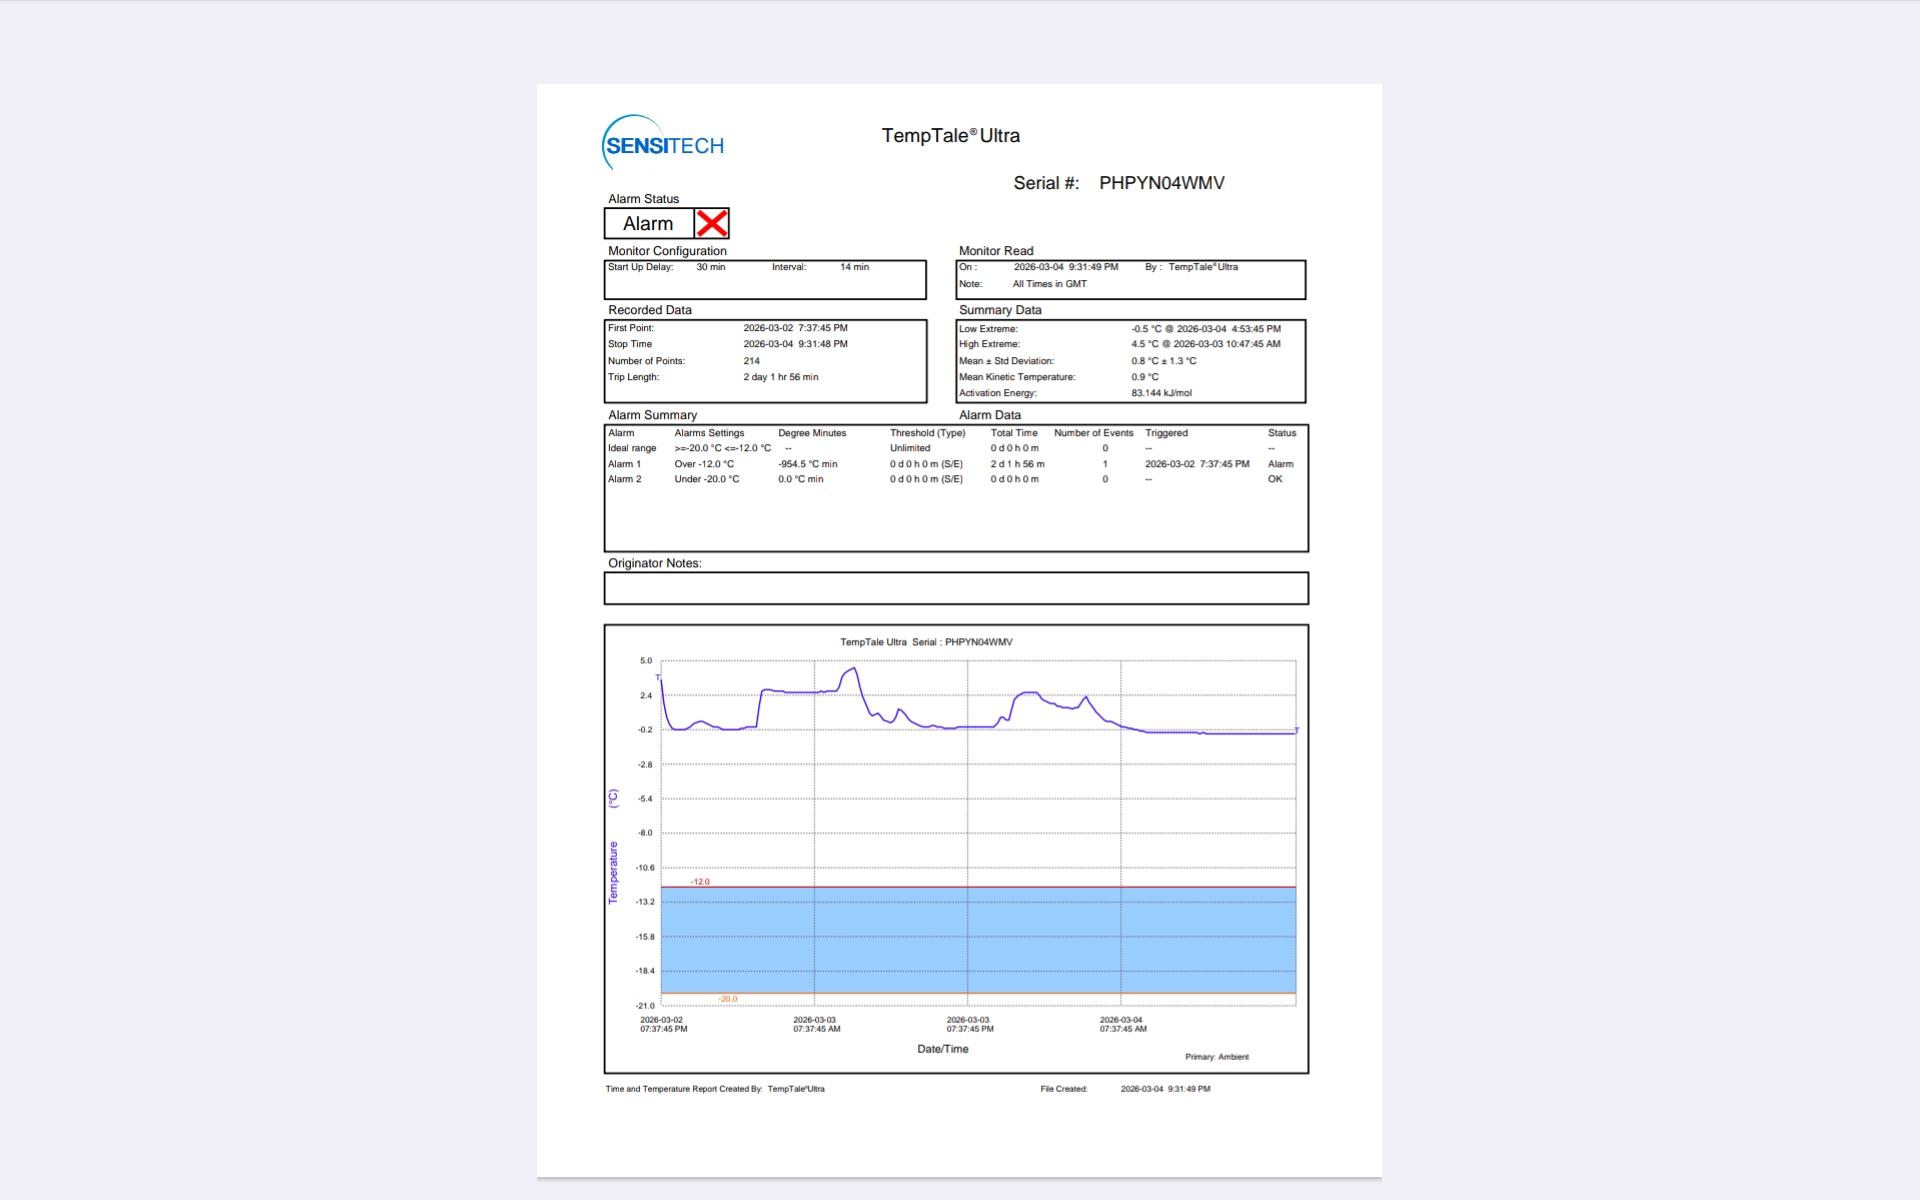Click the Mean Kinetic Temperature value

pos(1144,377)
